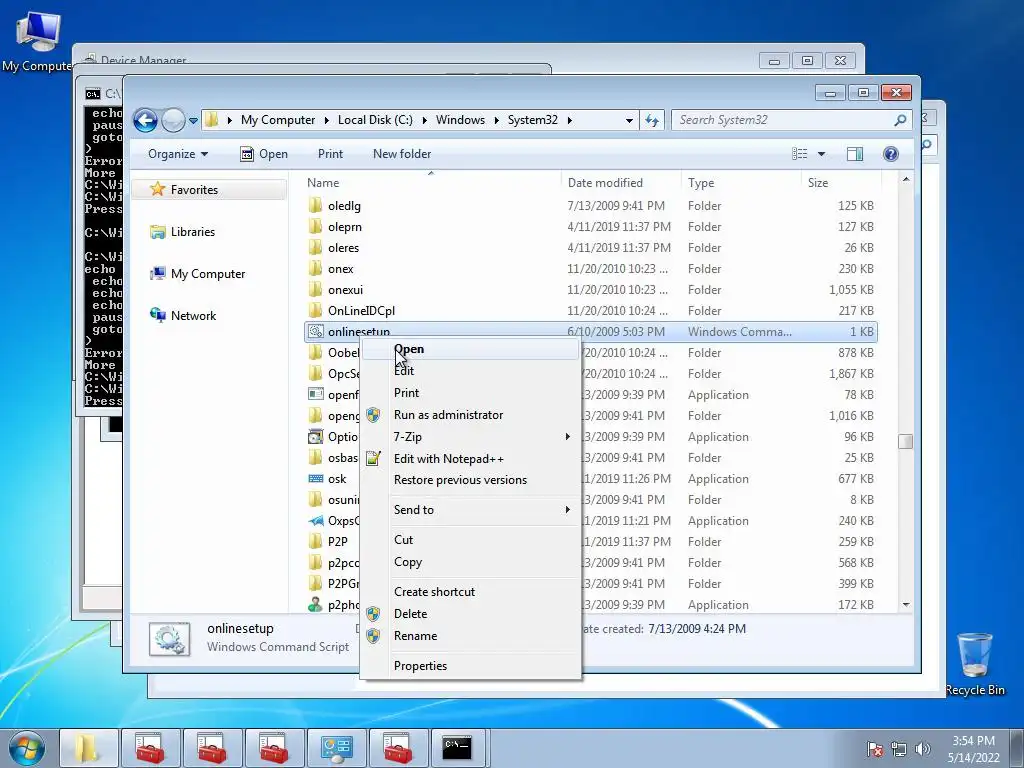The width and height of the screenshot is (1024, 768).
Task: Click the volume speaker tray icon
Action: click(922, 749)
